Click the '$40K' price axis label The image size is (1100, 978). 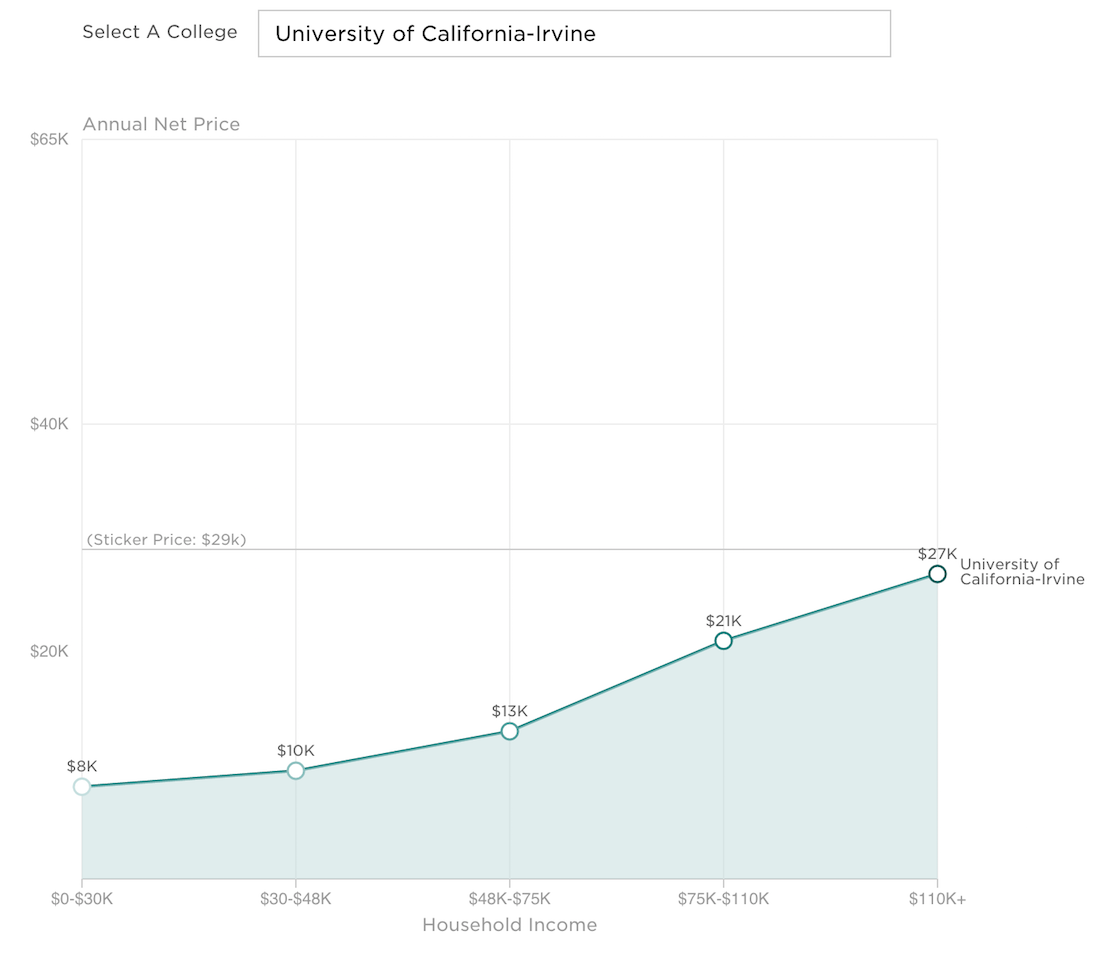(49, 424)
